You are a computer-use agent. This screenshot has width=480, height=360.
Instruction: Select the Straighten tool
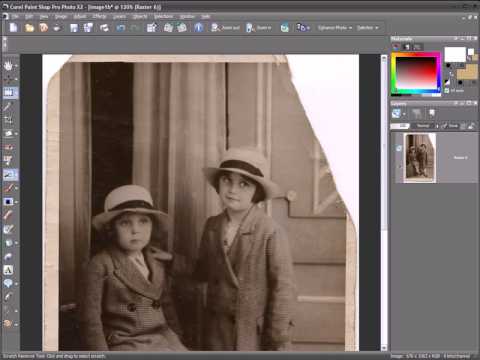pyautogui.click(x=8, y=133)
